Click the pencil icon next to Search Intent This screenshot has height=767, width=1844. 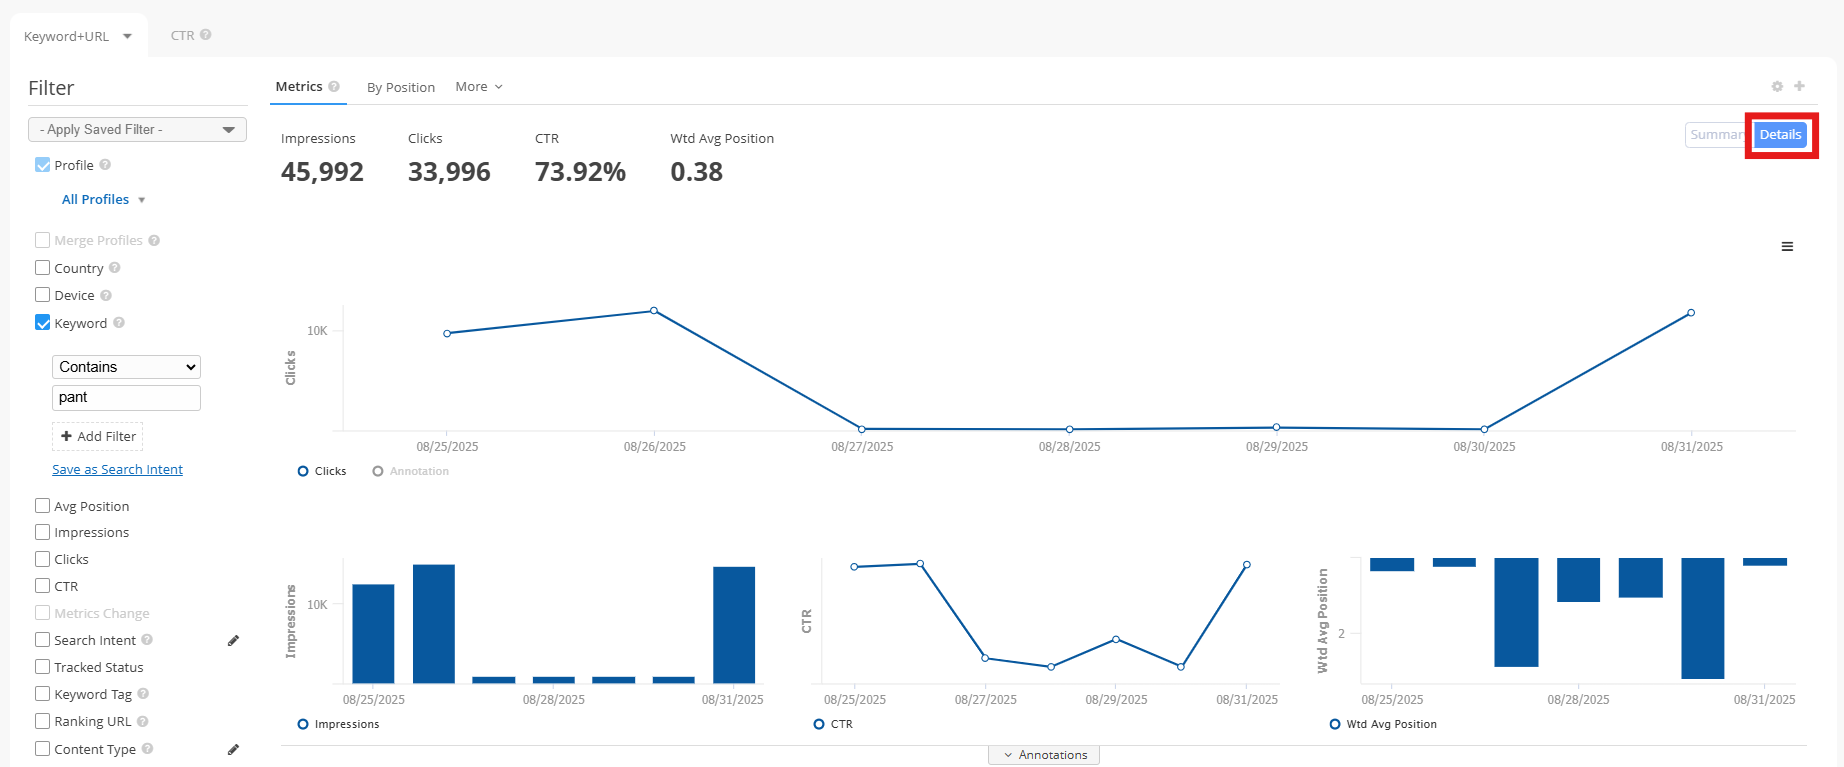[x=233, y=641]
